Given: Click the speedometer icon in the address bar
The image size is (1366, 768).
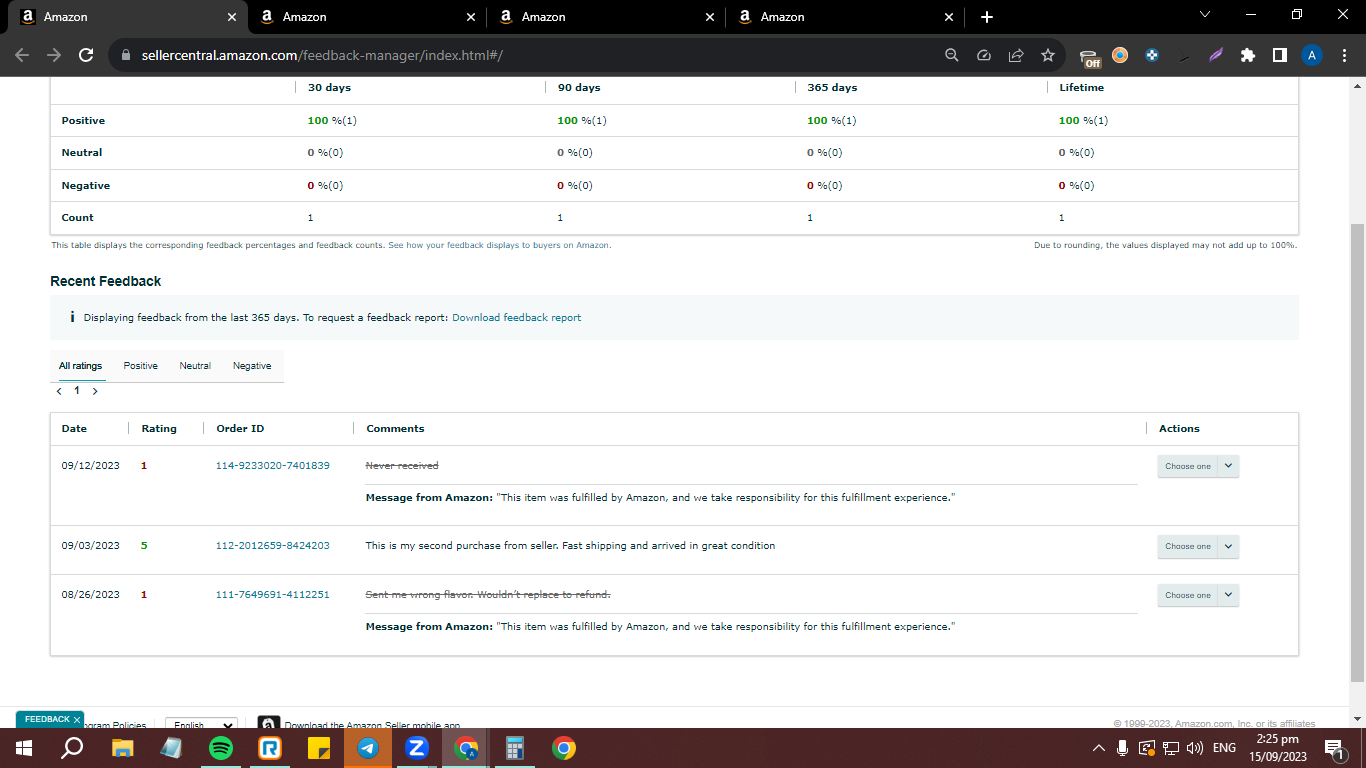Looking at the screenshot, I should pyautogui.click(x=983, y=56).
